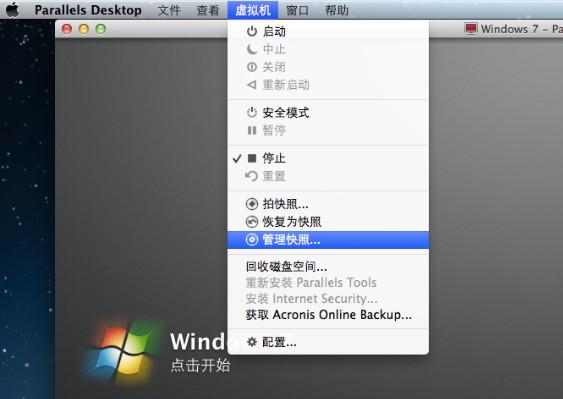Click the revert icon beside 恢复为快照
Image resolution: width=563 pixels, height=399 pixels.
[252, 222]
